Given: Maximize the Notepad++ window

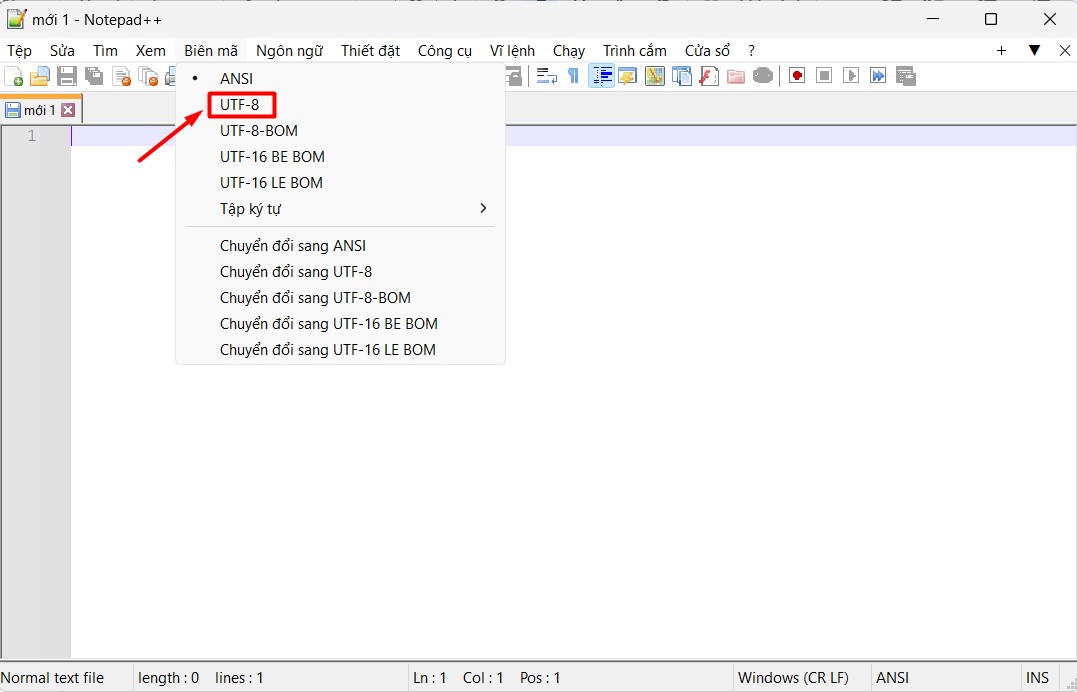Looking at the screenshot, I should (x=990, y=19).
